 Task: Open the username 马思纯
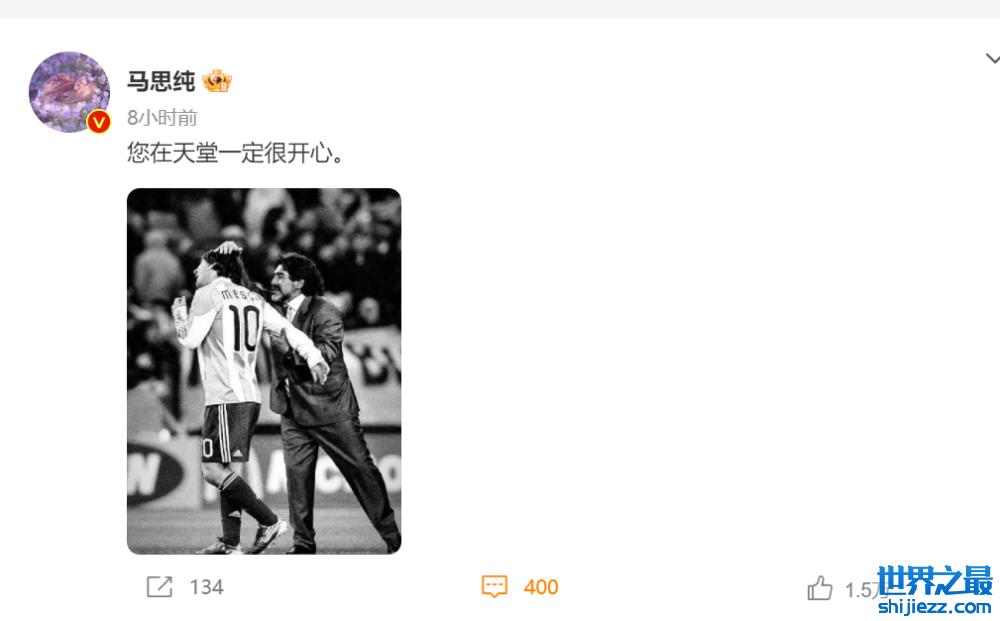coord(161,81)
